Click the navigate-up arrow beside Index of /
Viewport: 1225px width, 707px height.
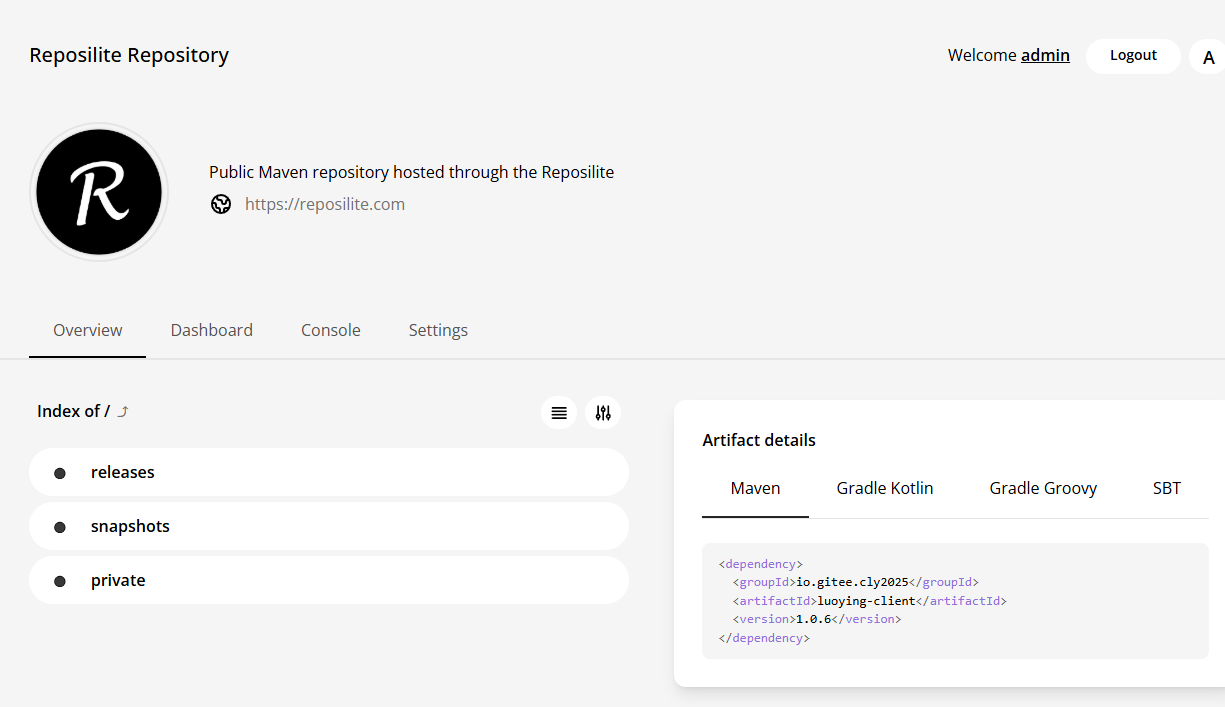coord(122,410)
